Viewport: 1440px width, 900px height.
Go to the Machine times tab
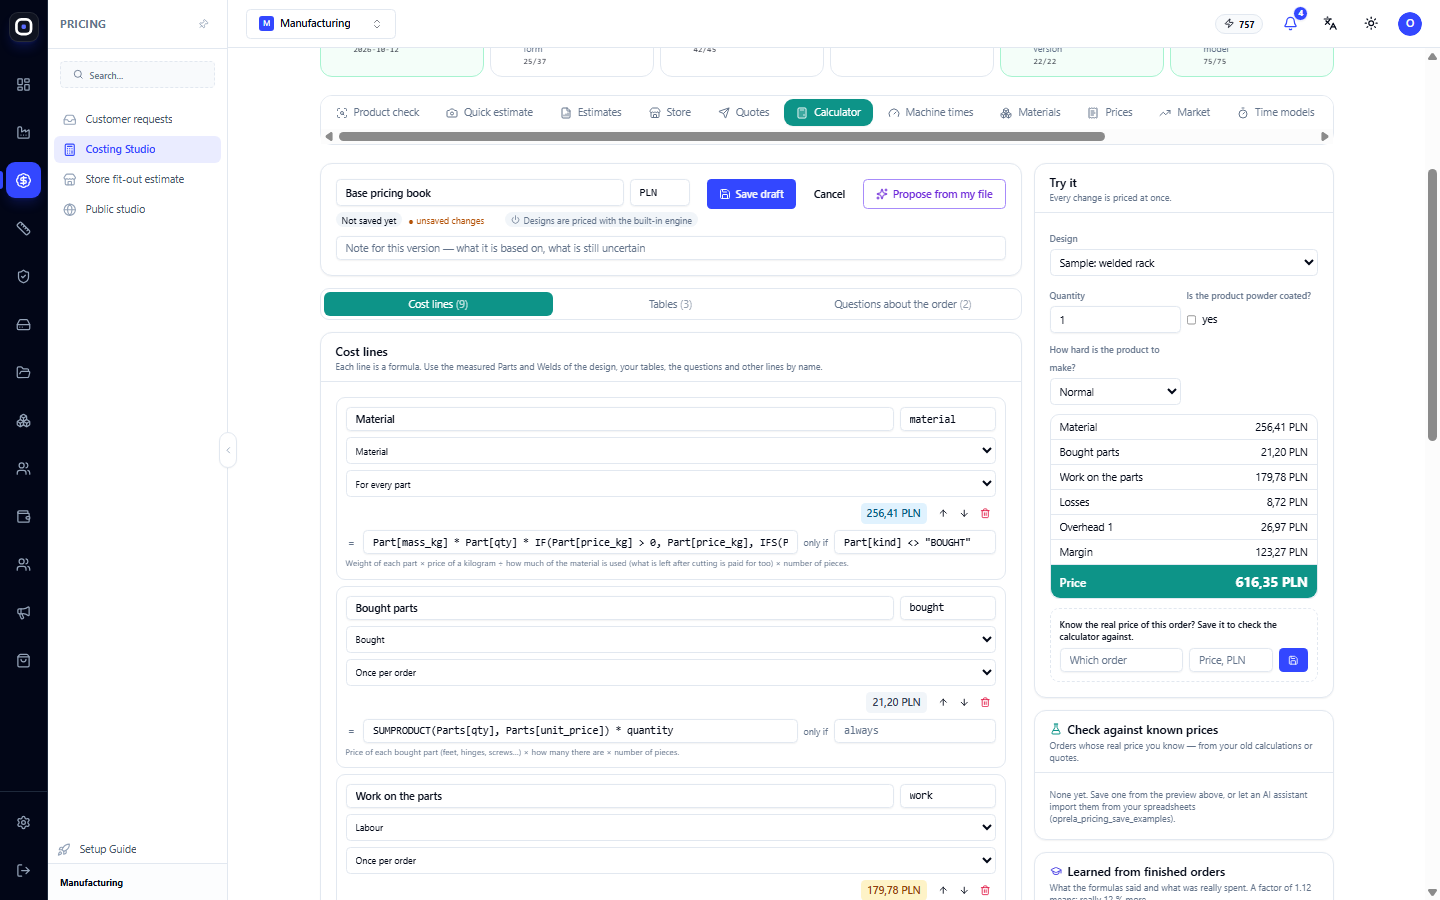coord(931,112)
